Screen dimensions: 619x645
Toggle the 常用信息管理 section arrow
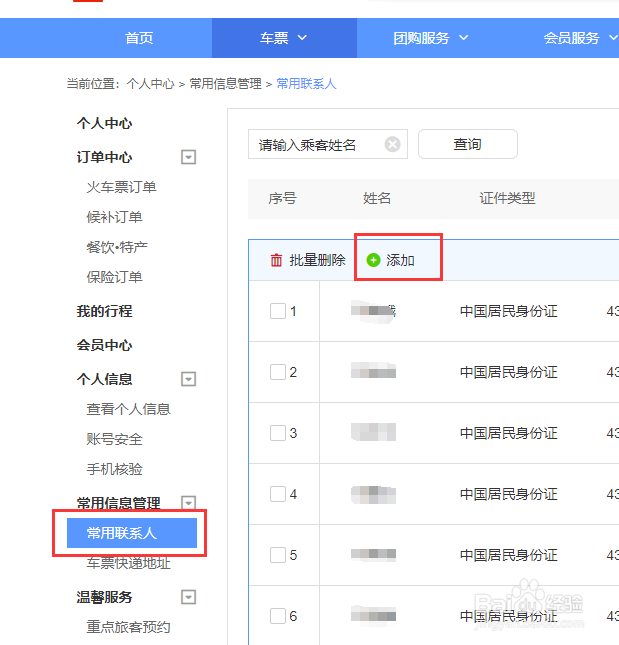(188, 503)
